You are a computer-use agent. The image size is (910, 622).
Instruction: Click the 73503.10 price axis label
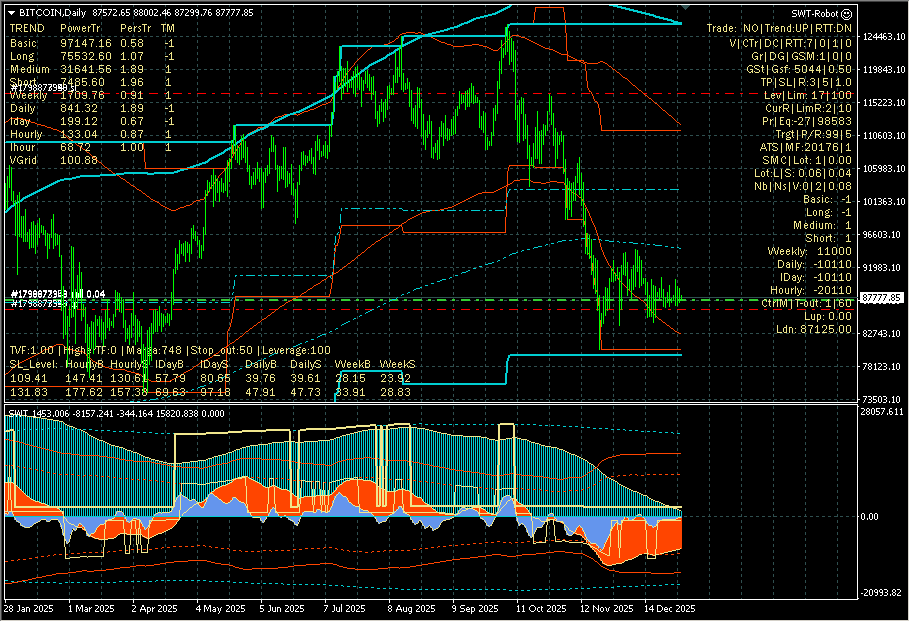coord(884,399)
